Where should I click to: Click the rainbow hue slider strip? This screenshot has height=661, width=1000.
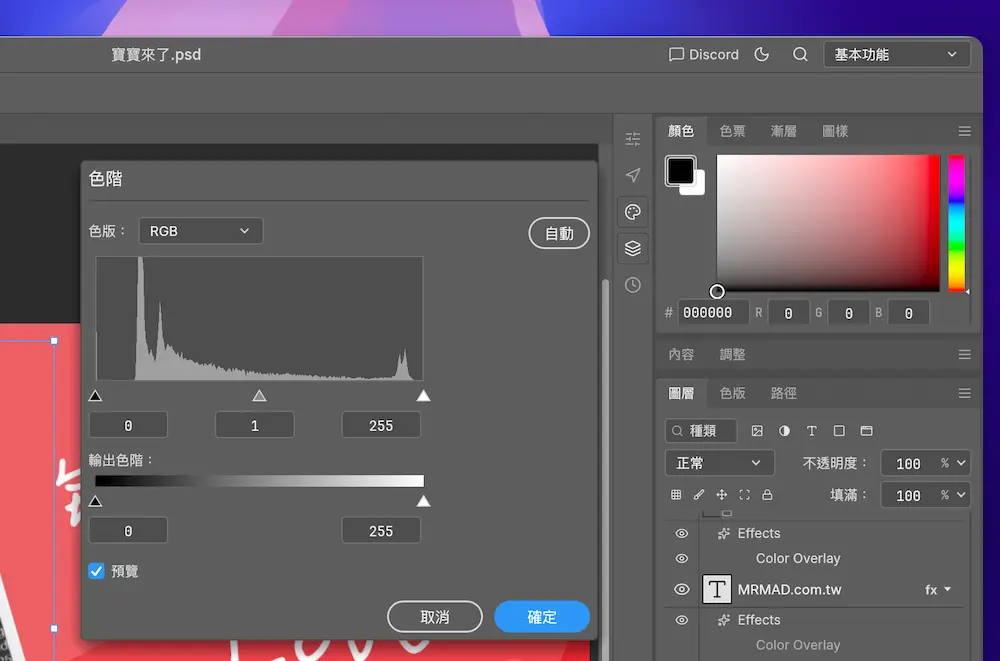coord(956,223)
